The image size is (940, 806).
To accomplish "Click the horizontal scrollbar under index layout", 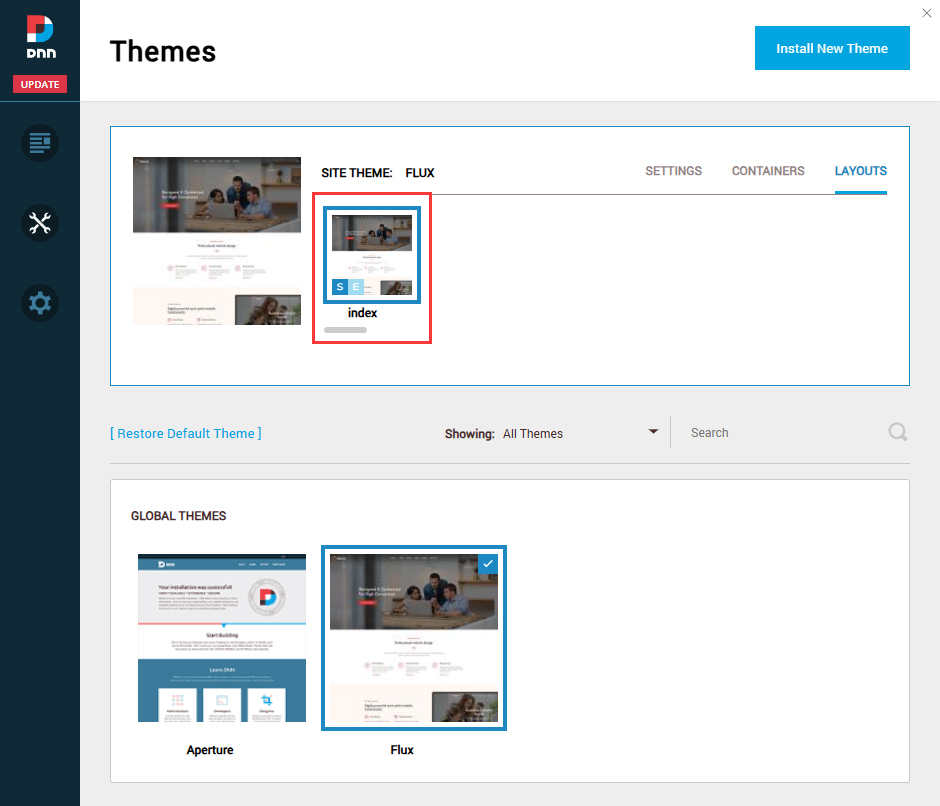I will (345, 330).
